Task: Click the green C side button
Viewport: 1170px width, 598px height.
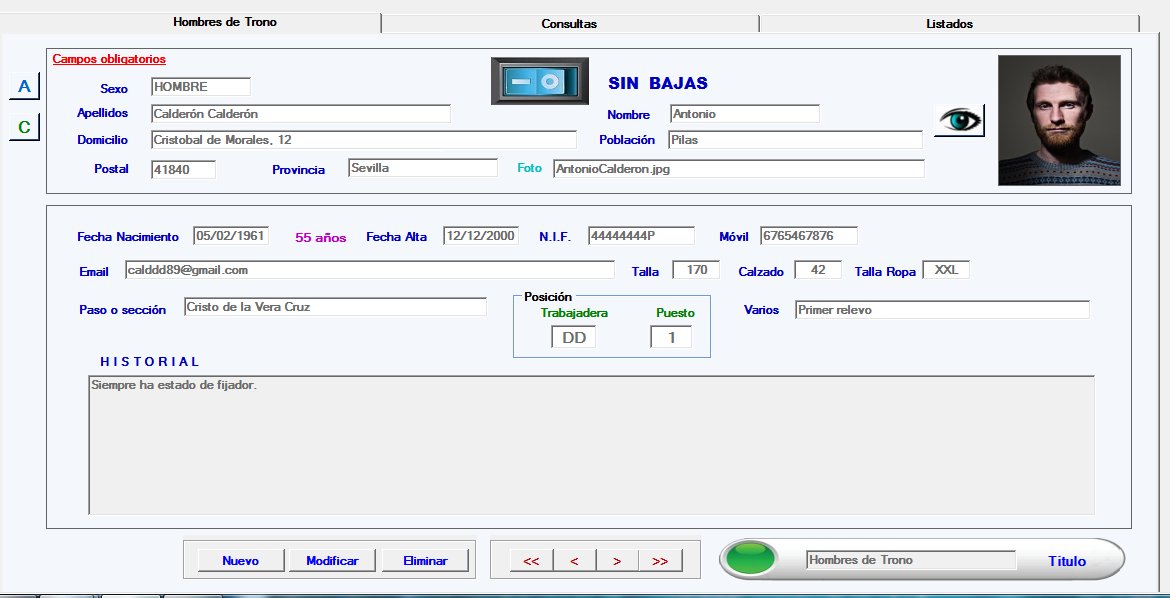Action: tap(24, 127)
